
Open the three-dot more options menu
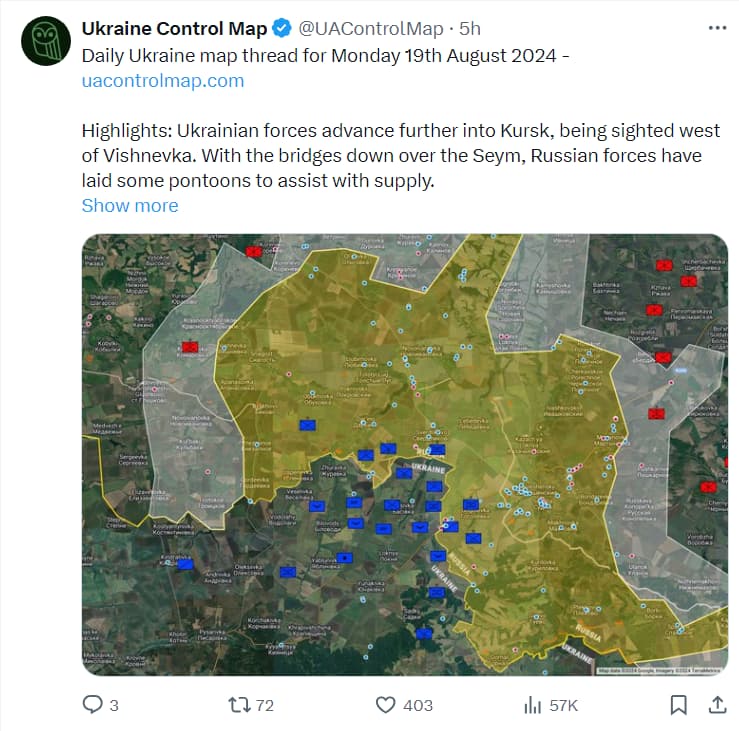click(717, 28)
